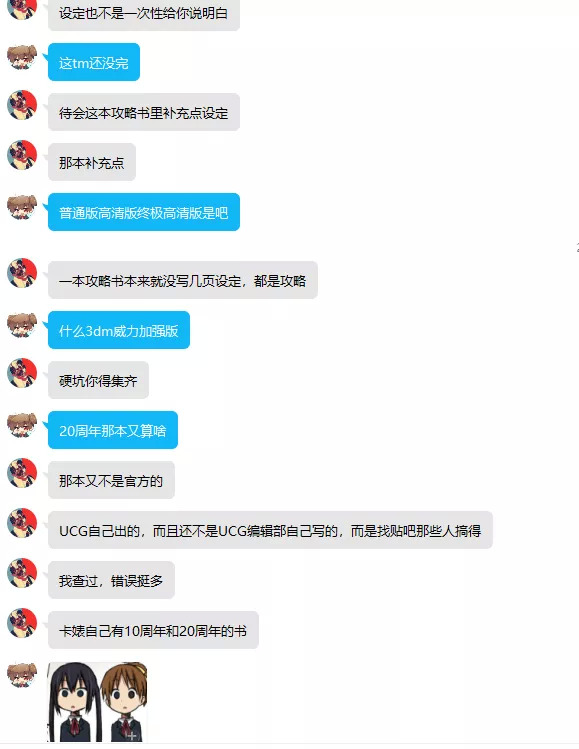Viewport: 579px width, 749px height.
Task: Select the '待会这本攻略书里补充点设定' message bubble
Action: (144, 112)
